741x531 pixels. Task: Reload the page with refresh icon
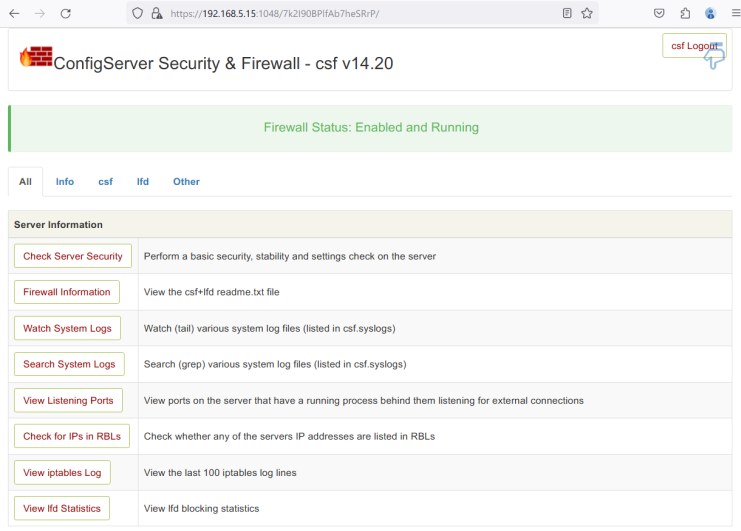point(66,13)
